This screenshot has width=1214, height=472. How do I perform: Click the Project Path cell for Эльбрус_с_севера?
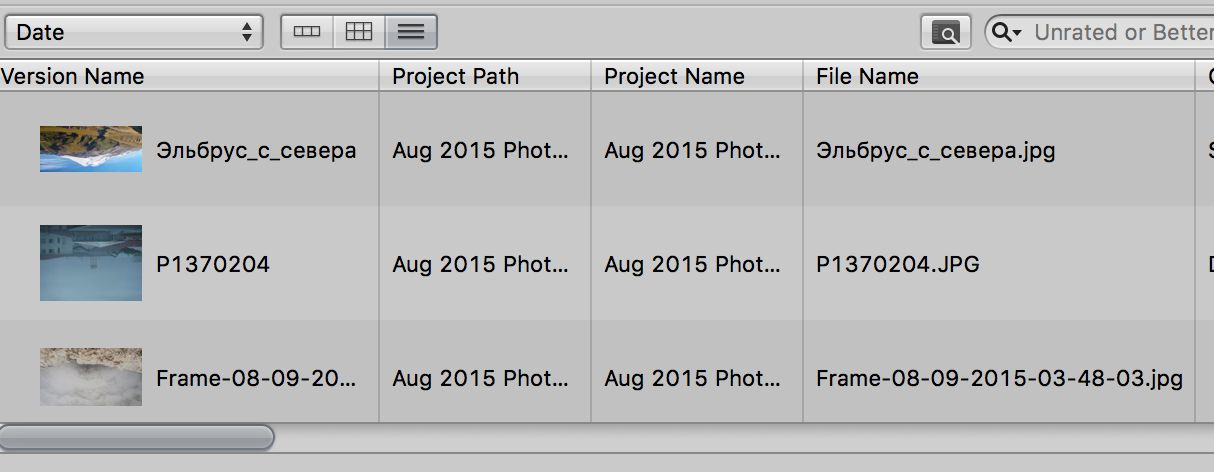pos(481,150)
